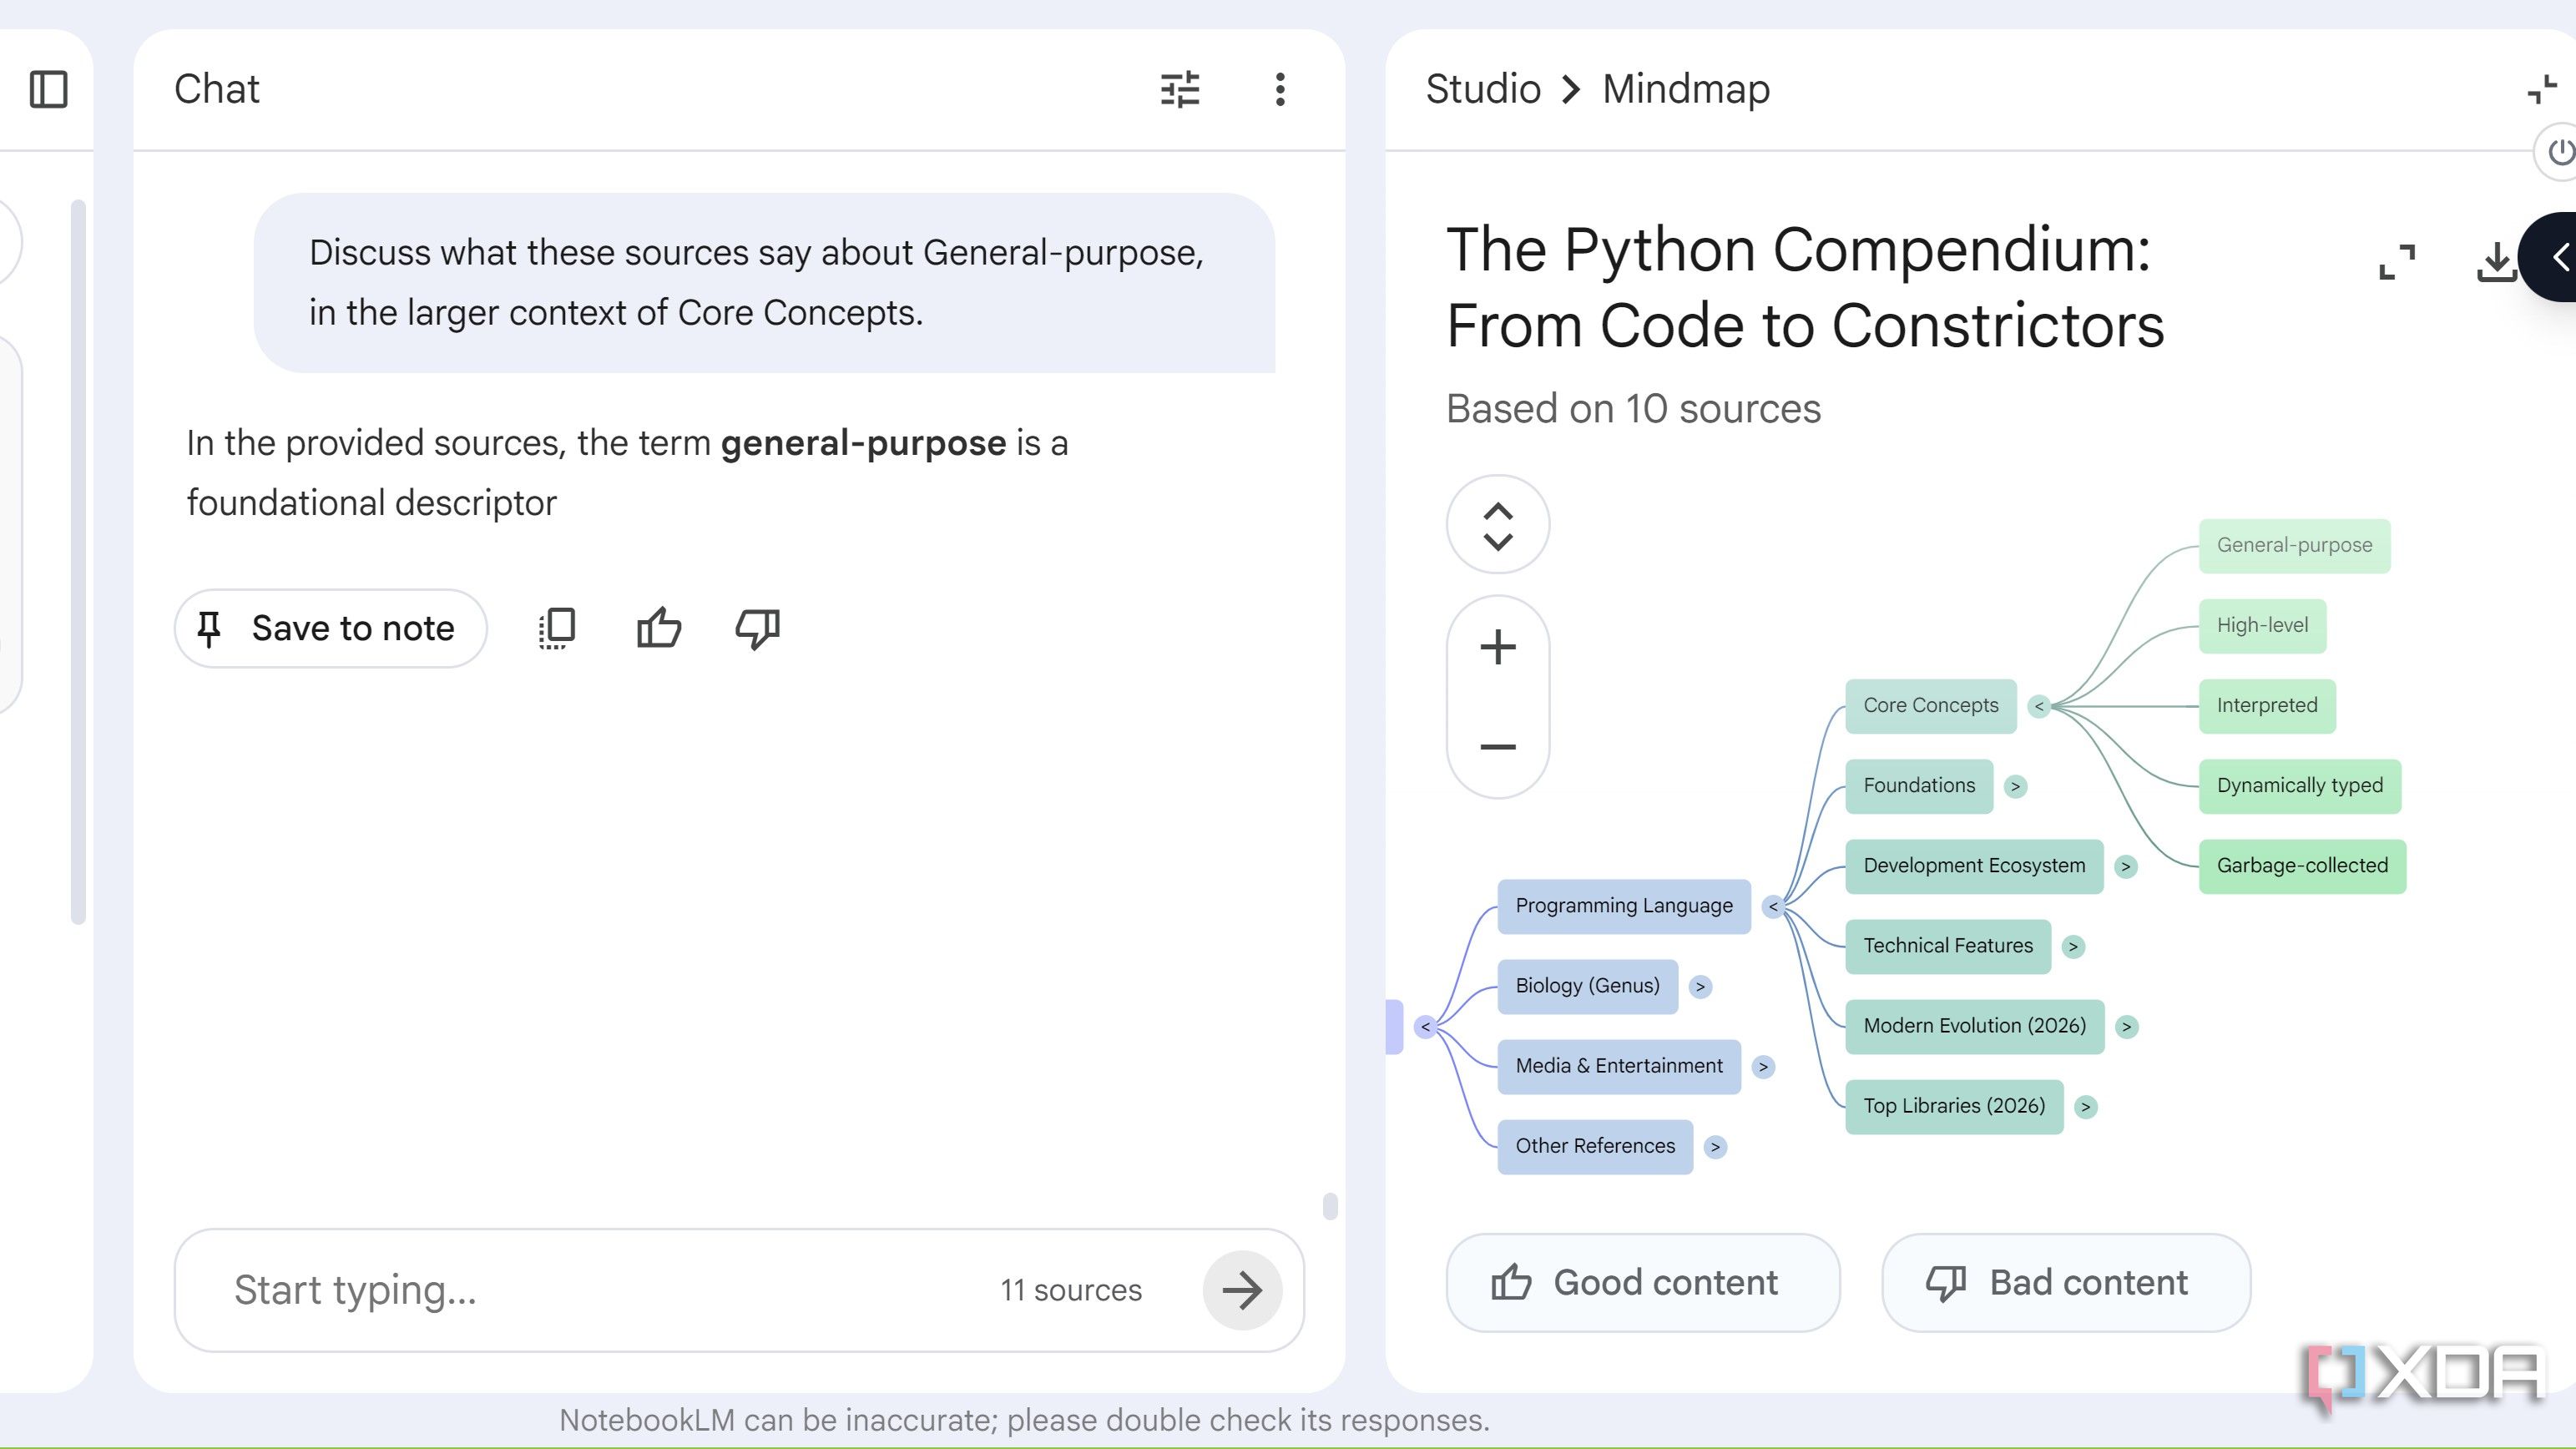Click the Save to note button

pos(330,628)
